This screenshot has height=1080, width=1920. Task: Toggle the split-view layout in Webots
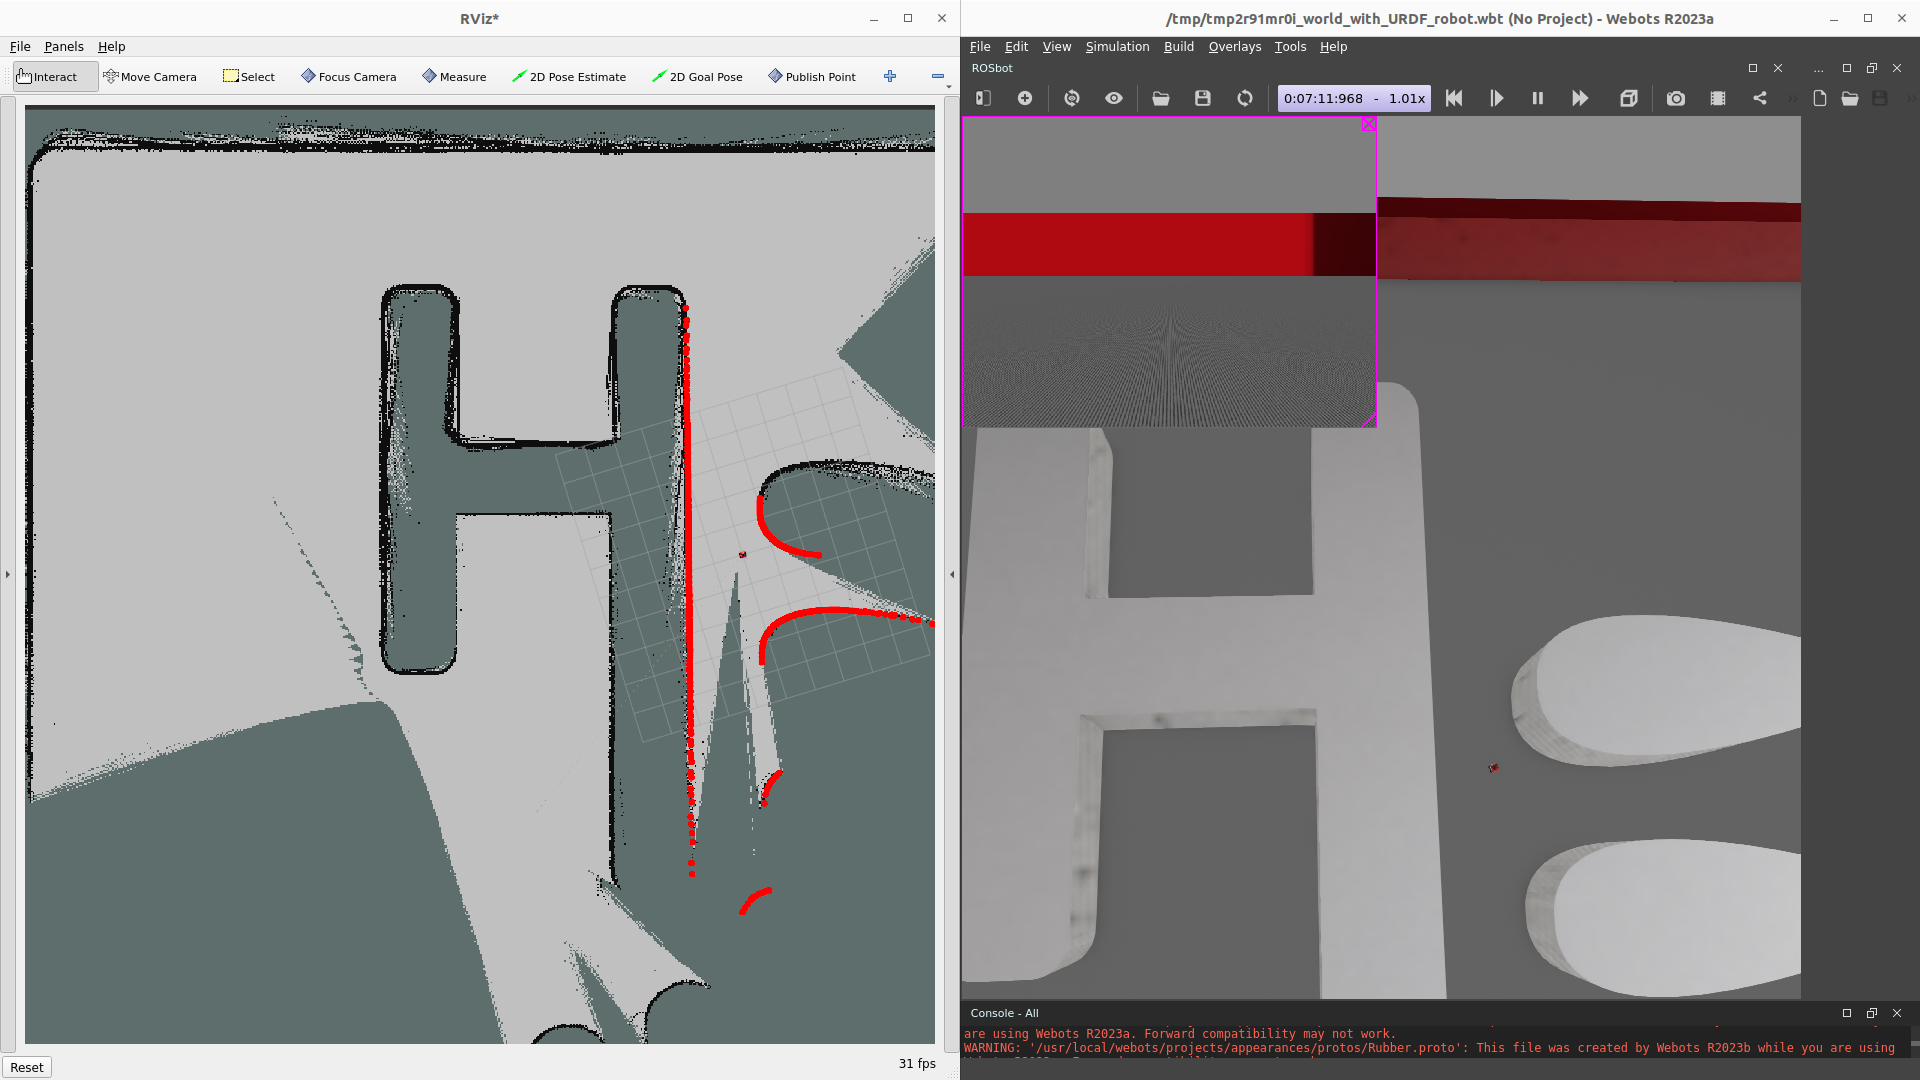[983, 98]
